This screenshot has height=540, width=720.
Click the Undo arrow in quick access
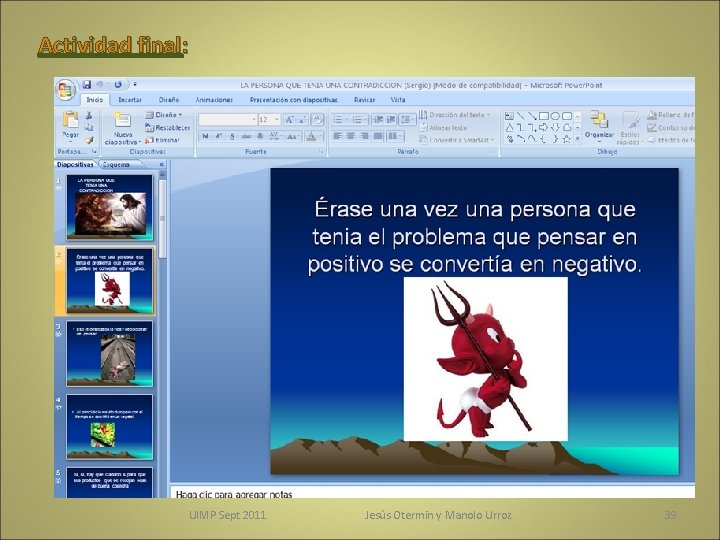click(100, 84)
